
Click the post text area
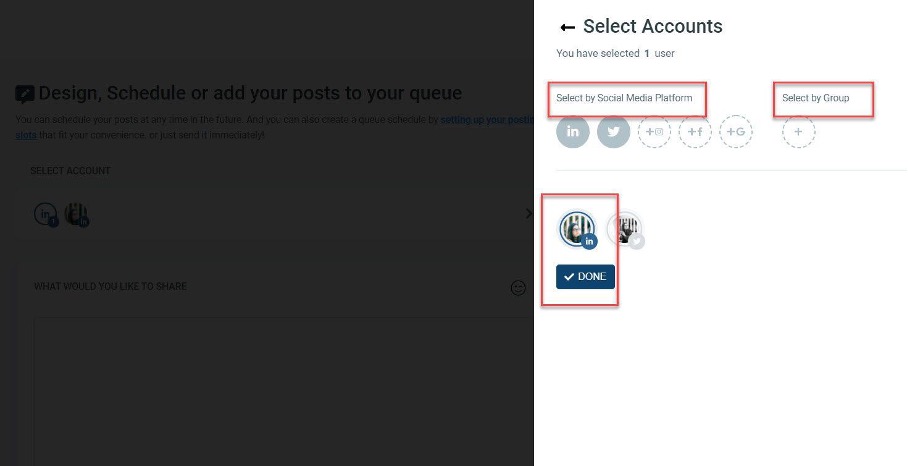pyautogui.click(x=283, y=391)
